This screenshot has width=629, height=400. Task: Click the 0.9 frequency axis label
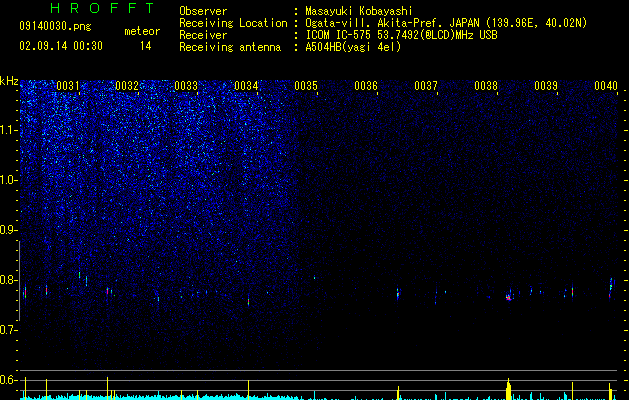click(x=8, y=230)
